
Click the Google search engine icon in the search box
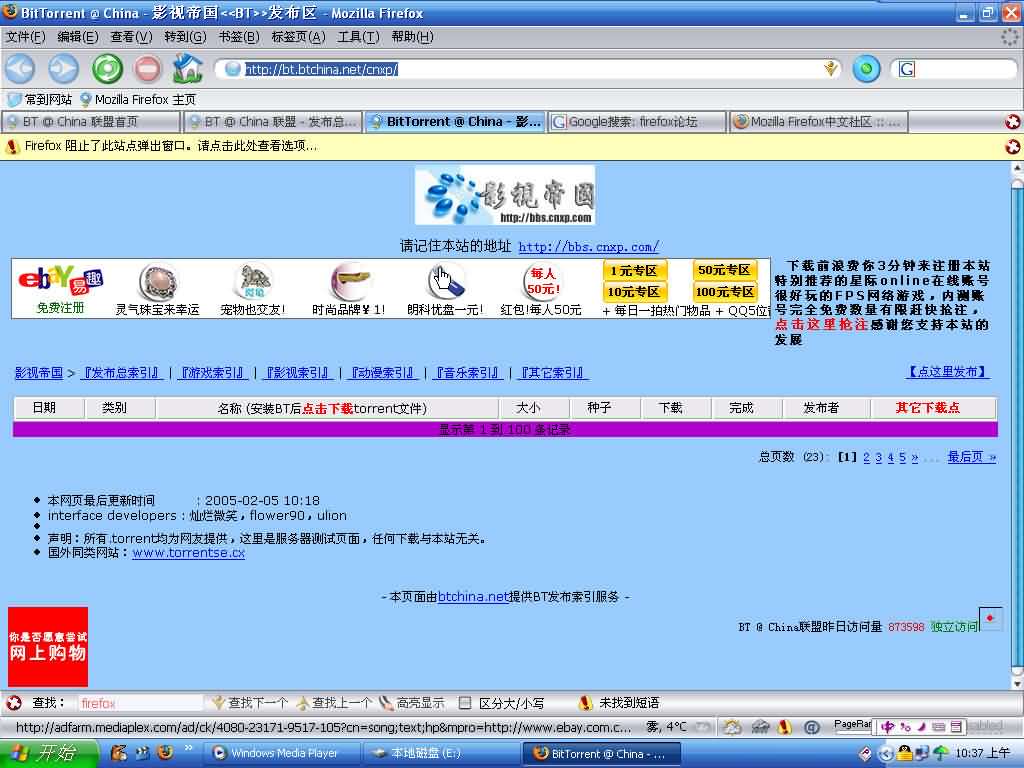coord(907,69)
